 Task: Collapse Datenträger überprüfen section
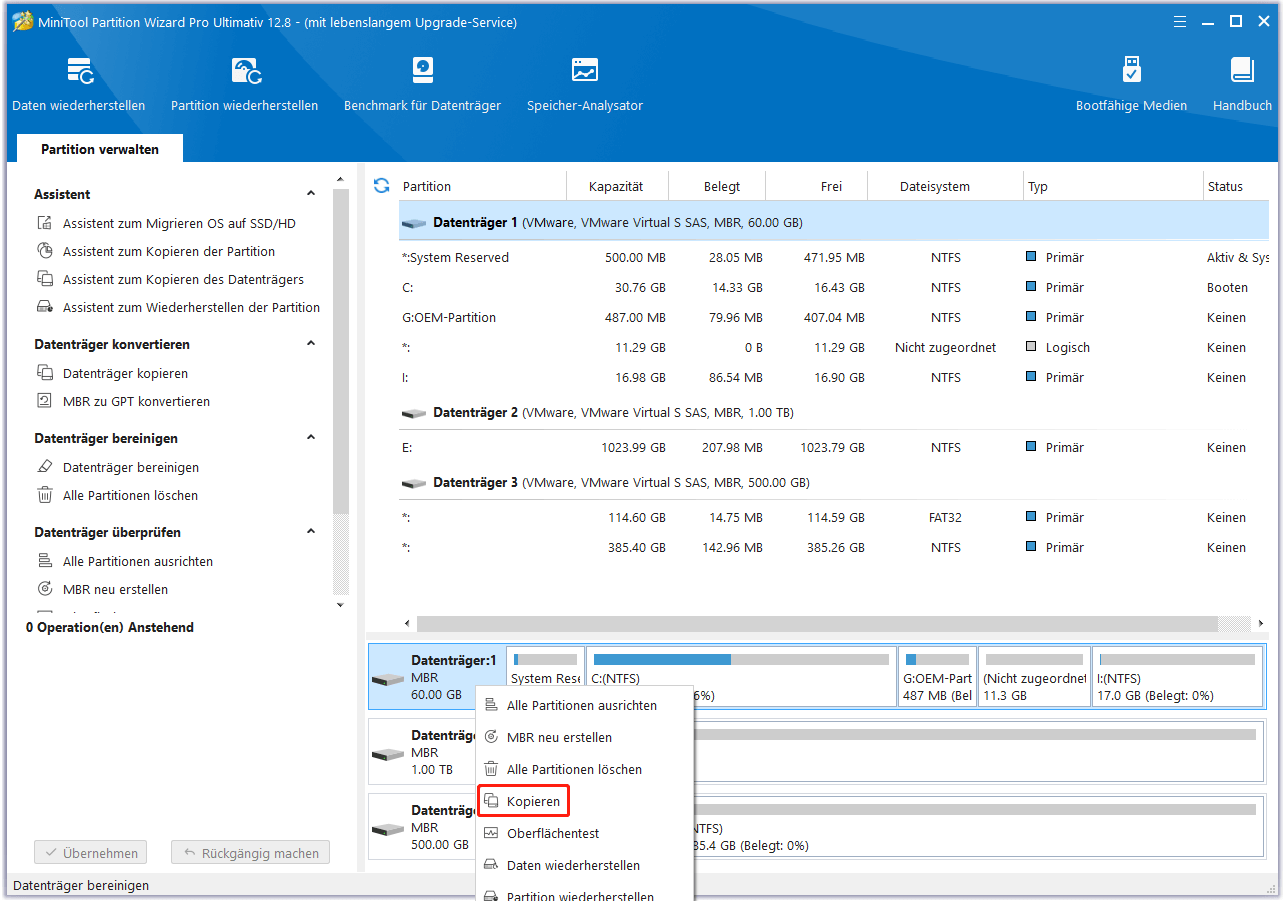point(311,532)
